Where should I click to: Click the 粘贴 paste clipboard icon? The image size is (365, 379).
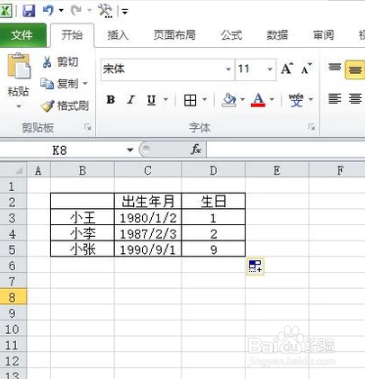(18, 66)
